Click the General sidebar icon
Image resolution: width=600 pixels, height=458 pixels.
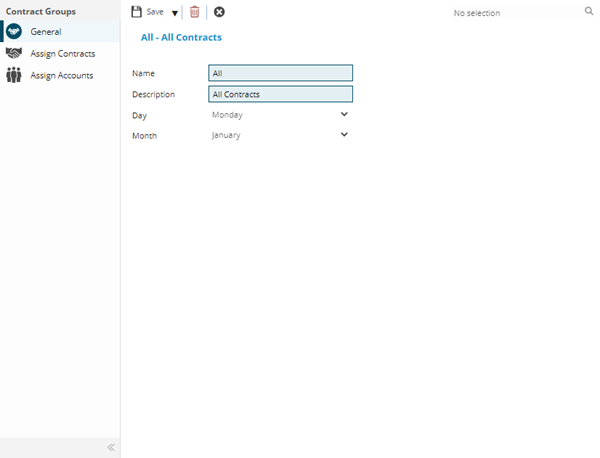tap(14, 32)
